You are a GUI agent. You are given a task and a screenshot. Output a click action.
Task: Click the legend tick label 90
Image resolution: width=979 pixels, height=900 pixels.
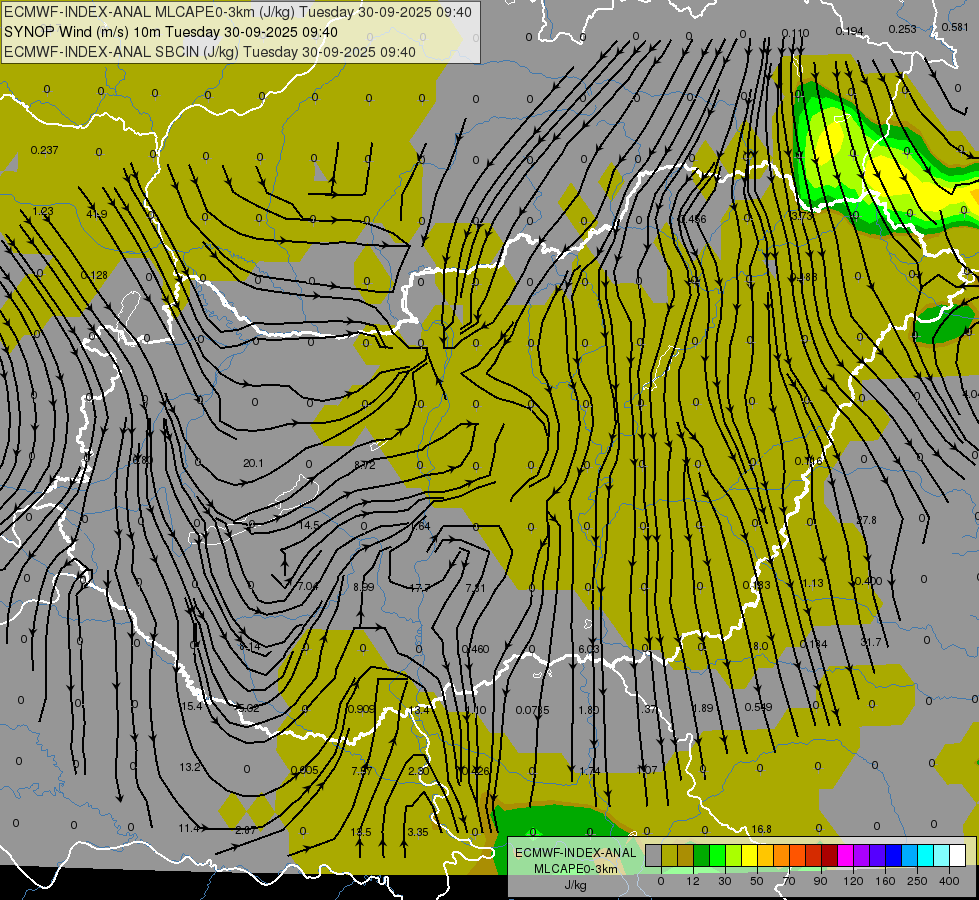[x=820, y=881]
